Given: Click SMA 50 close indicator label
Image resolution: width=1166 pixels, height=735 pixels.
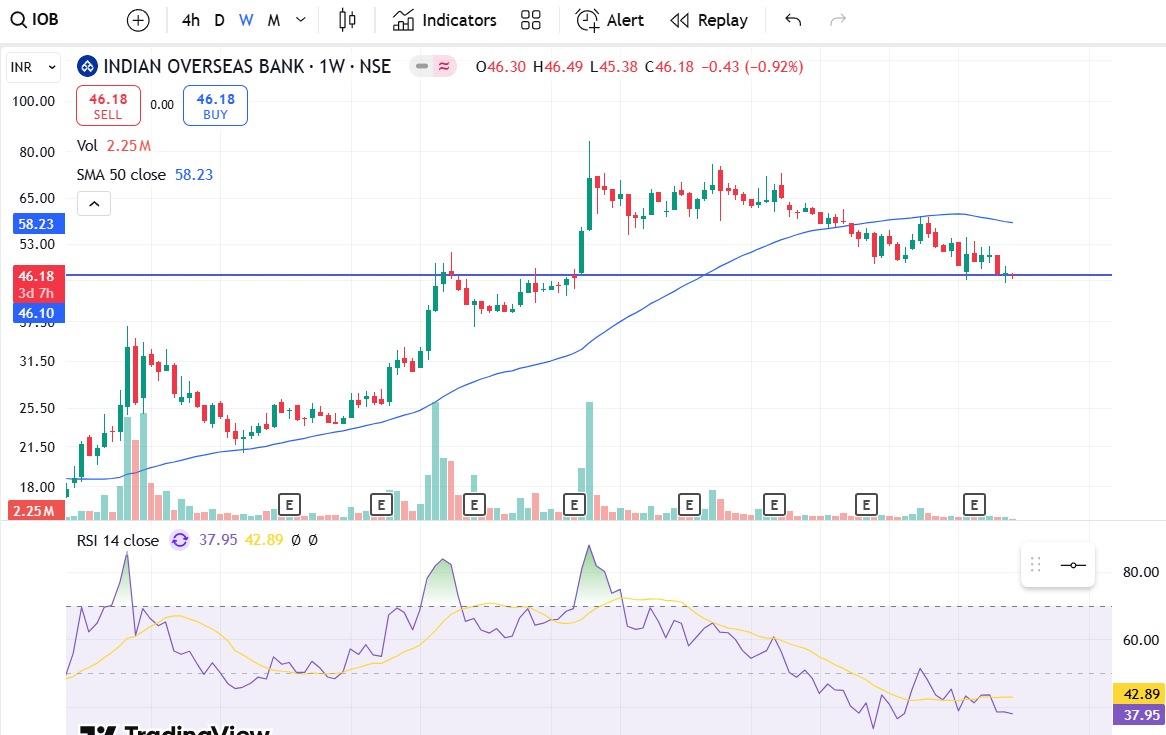Looking at the screenshot, I should click(x=144, y=175).
